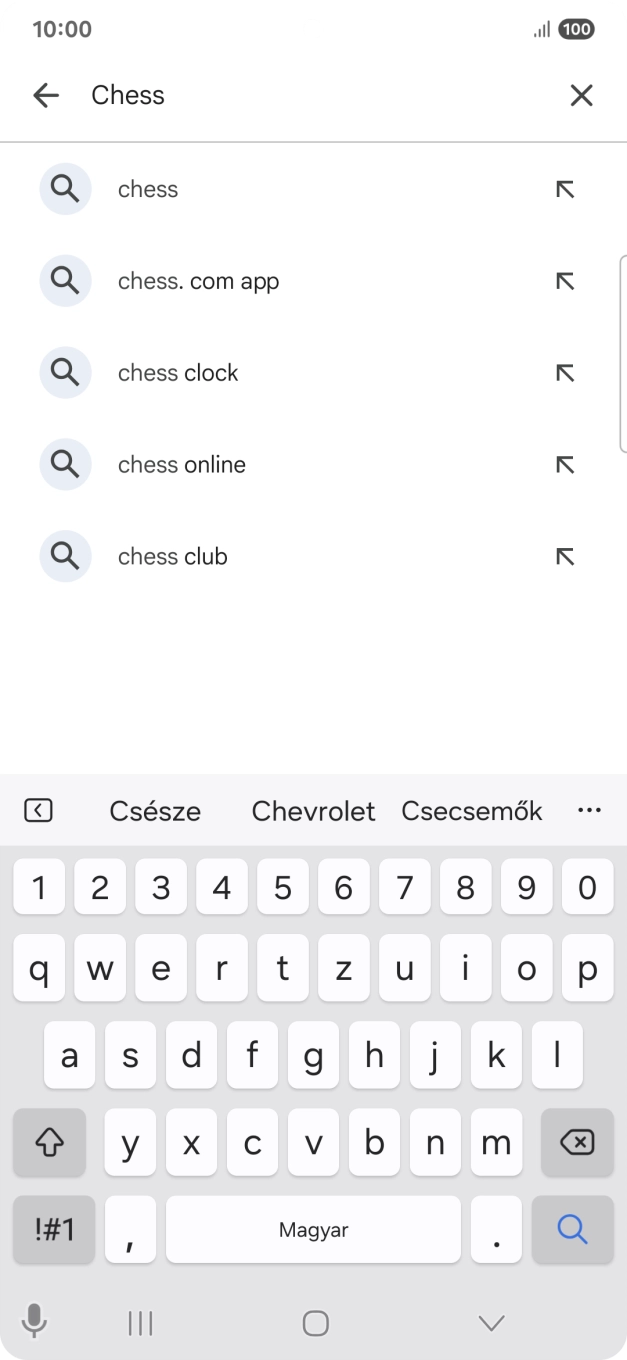Viewport: 627px width, 1360px height.
Task: Tap the microphone icon below the keyboard
Action: click(x=36, y=1322)
